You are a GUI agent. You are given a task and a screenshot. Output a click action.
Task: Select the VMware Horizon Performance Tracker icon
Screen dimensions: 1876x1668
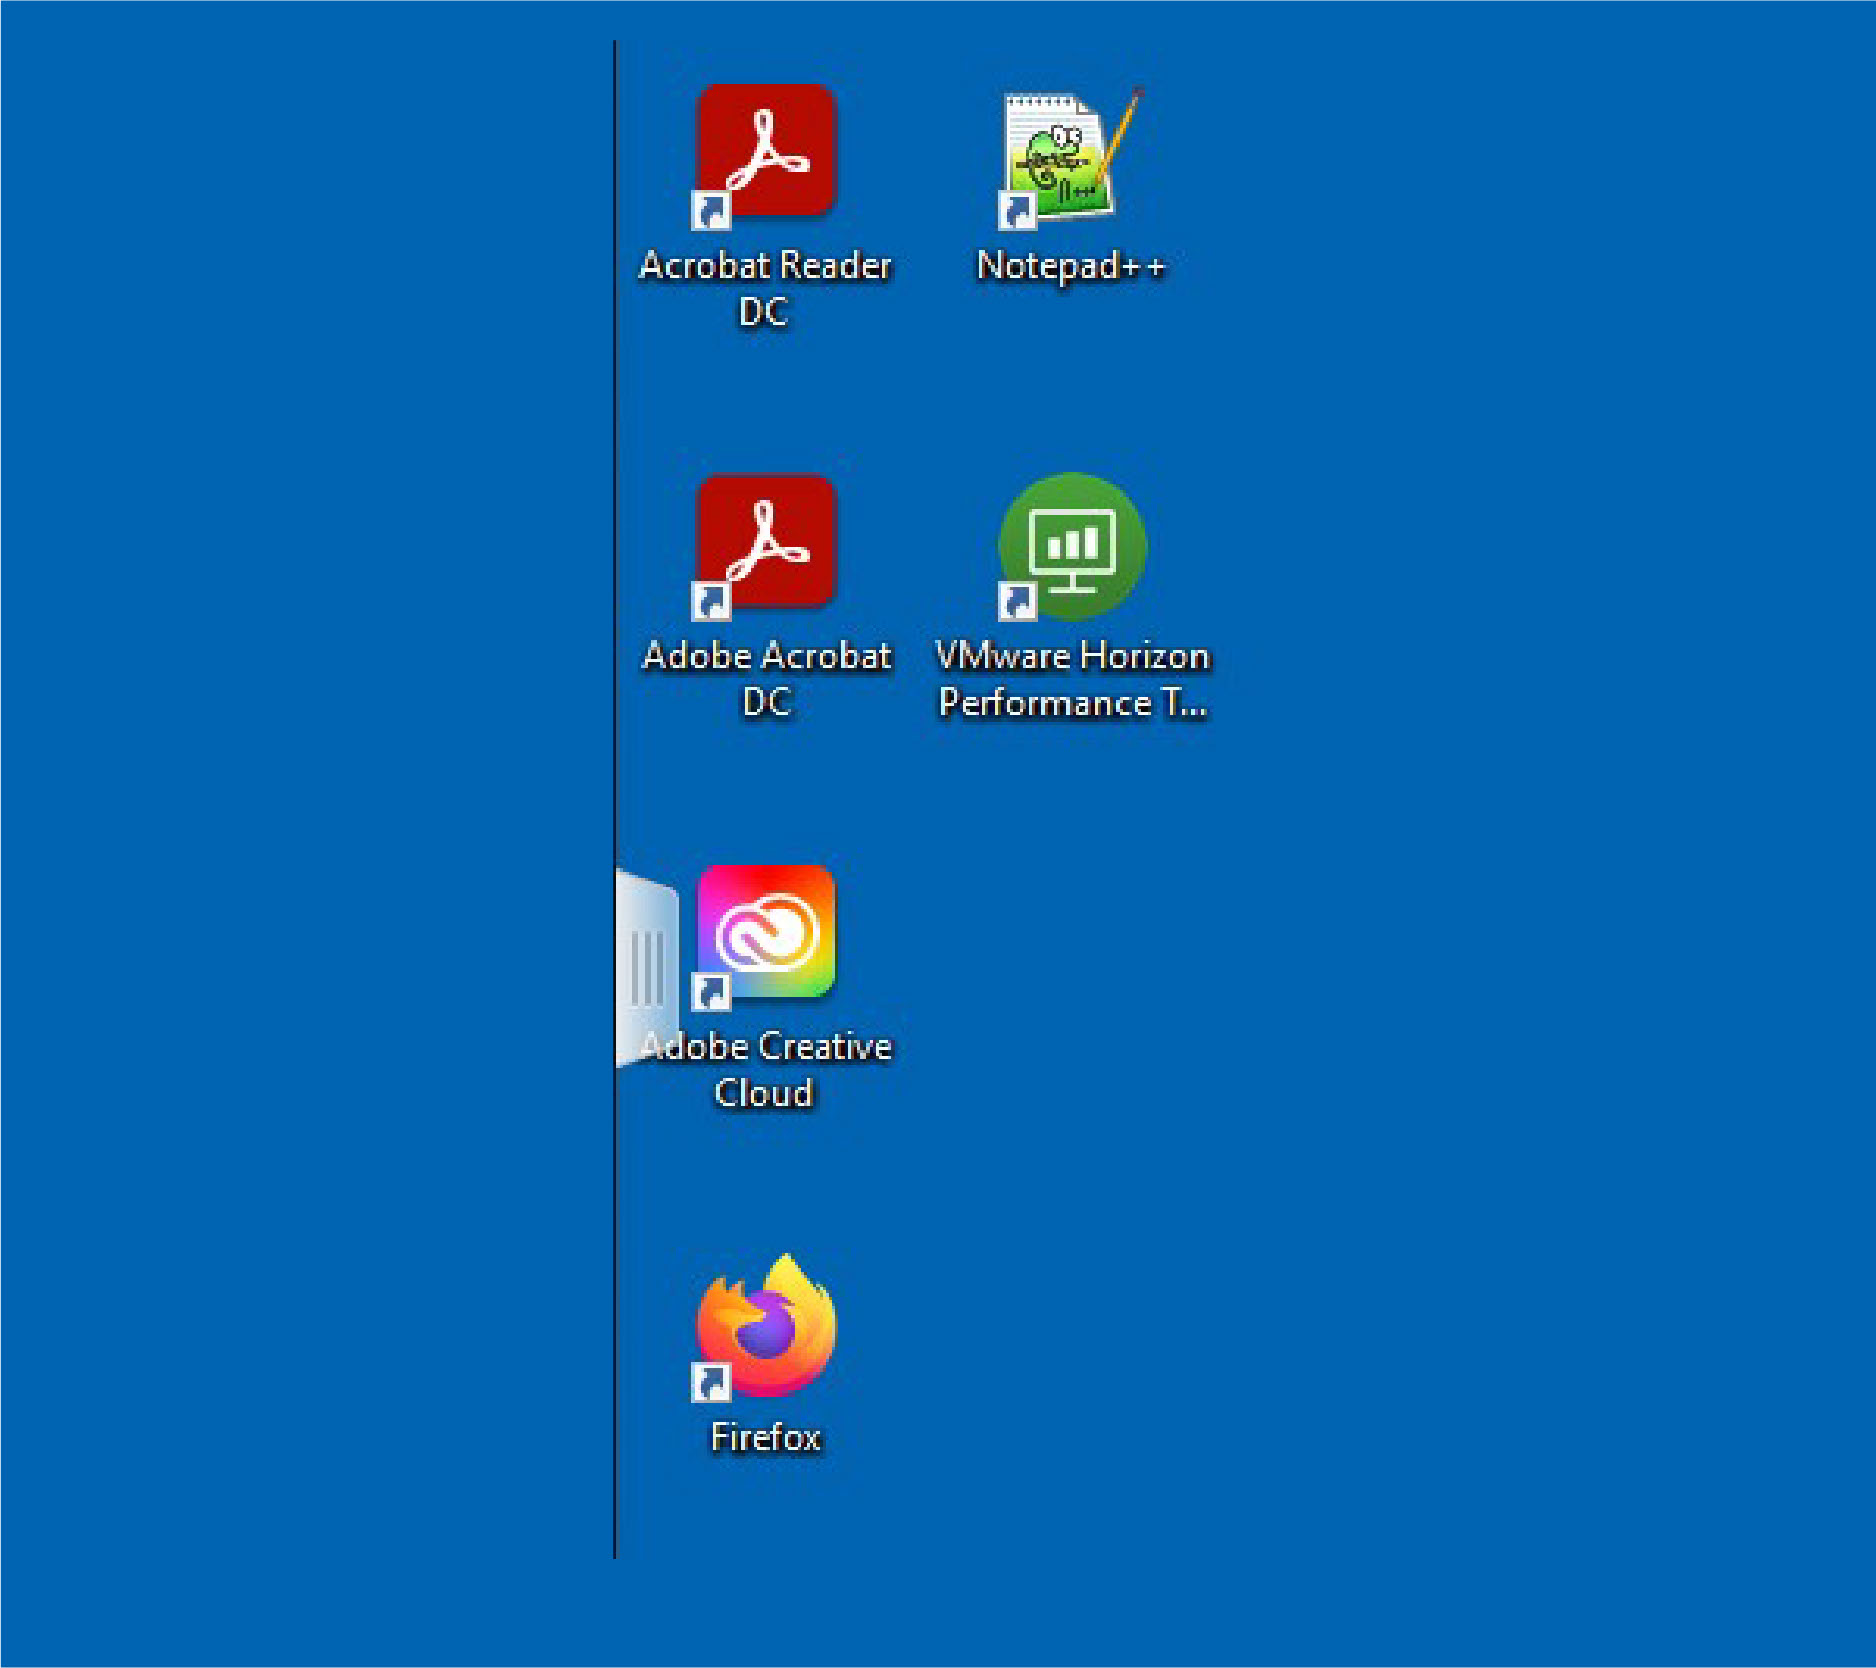pyautogui.click(x=1073, y=546)
